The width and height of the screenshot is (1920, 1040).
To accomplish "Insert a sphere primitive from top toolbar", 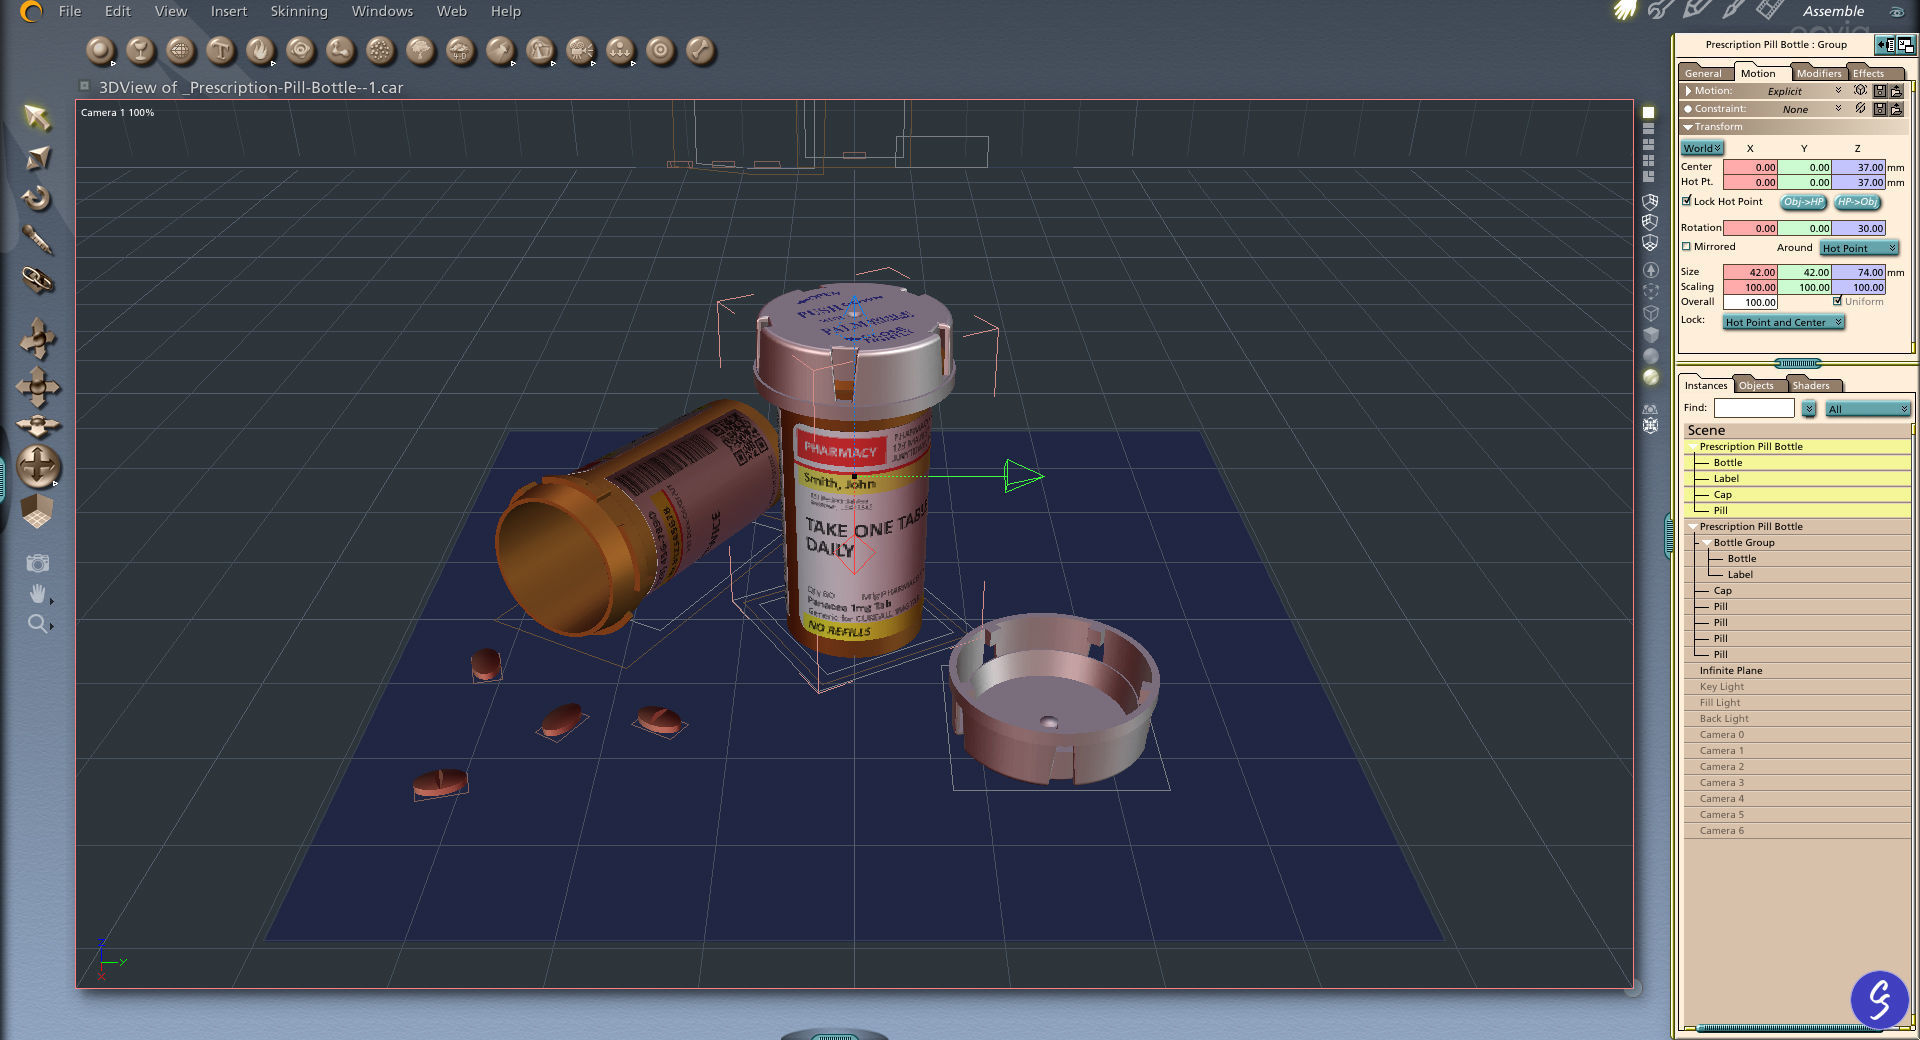I will click(x=100, y=50).
